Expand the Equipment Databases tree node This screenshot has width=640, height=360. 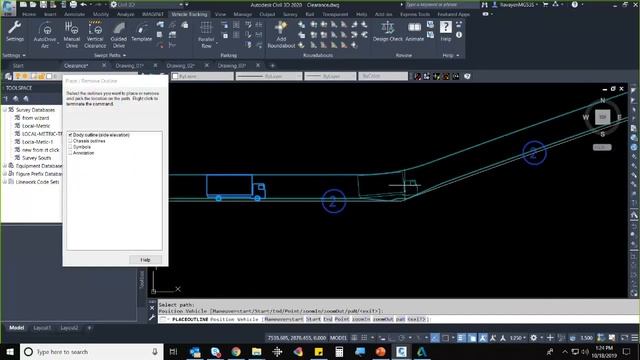[x=5, y=166]
